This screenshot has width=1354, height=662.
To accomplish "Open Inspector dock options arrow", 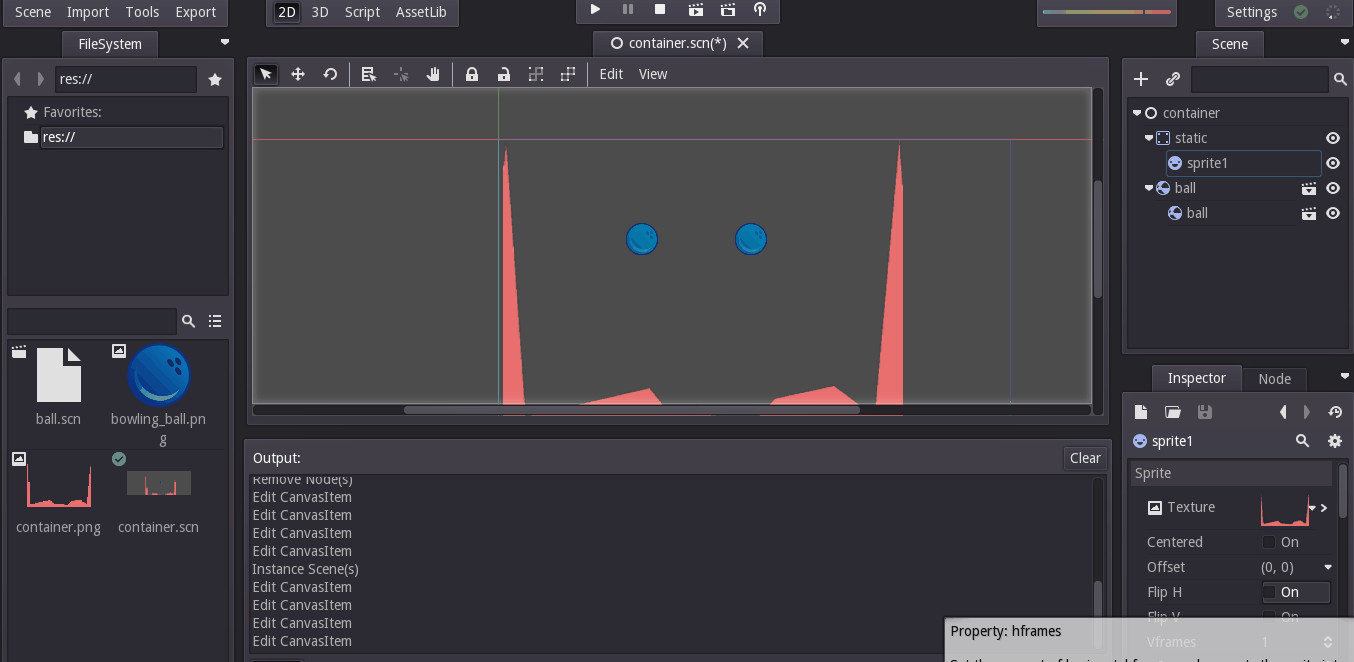I will coord(1344,376).
